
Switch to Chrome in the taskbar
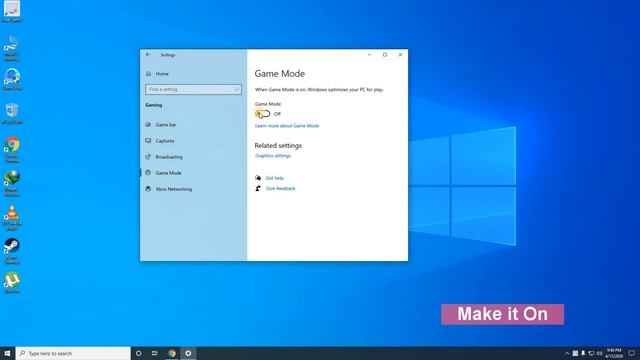172,353
